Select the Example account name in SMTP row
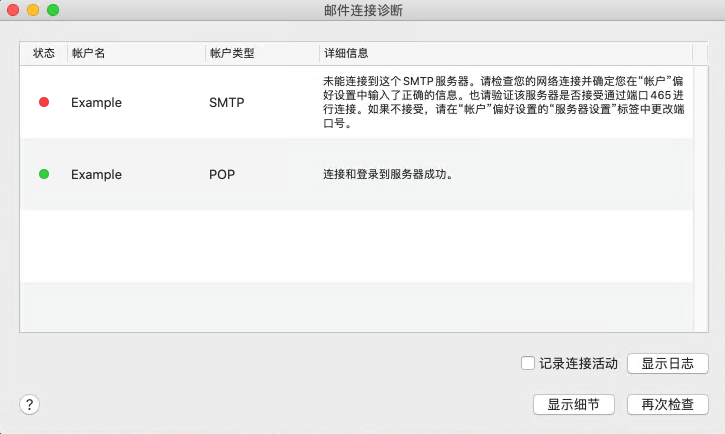 tap(96, 102)
